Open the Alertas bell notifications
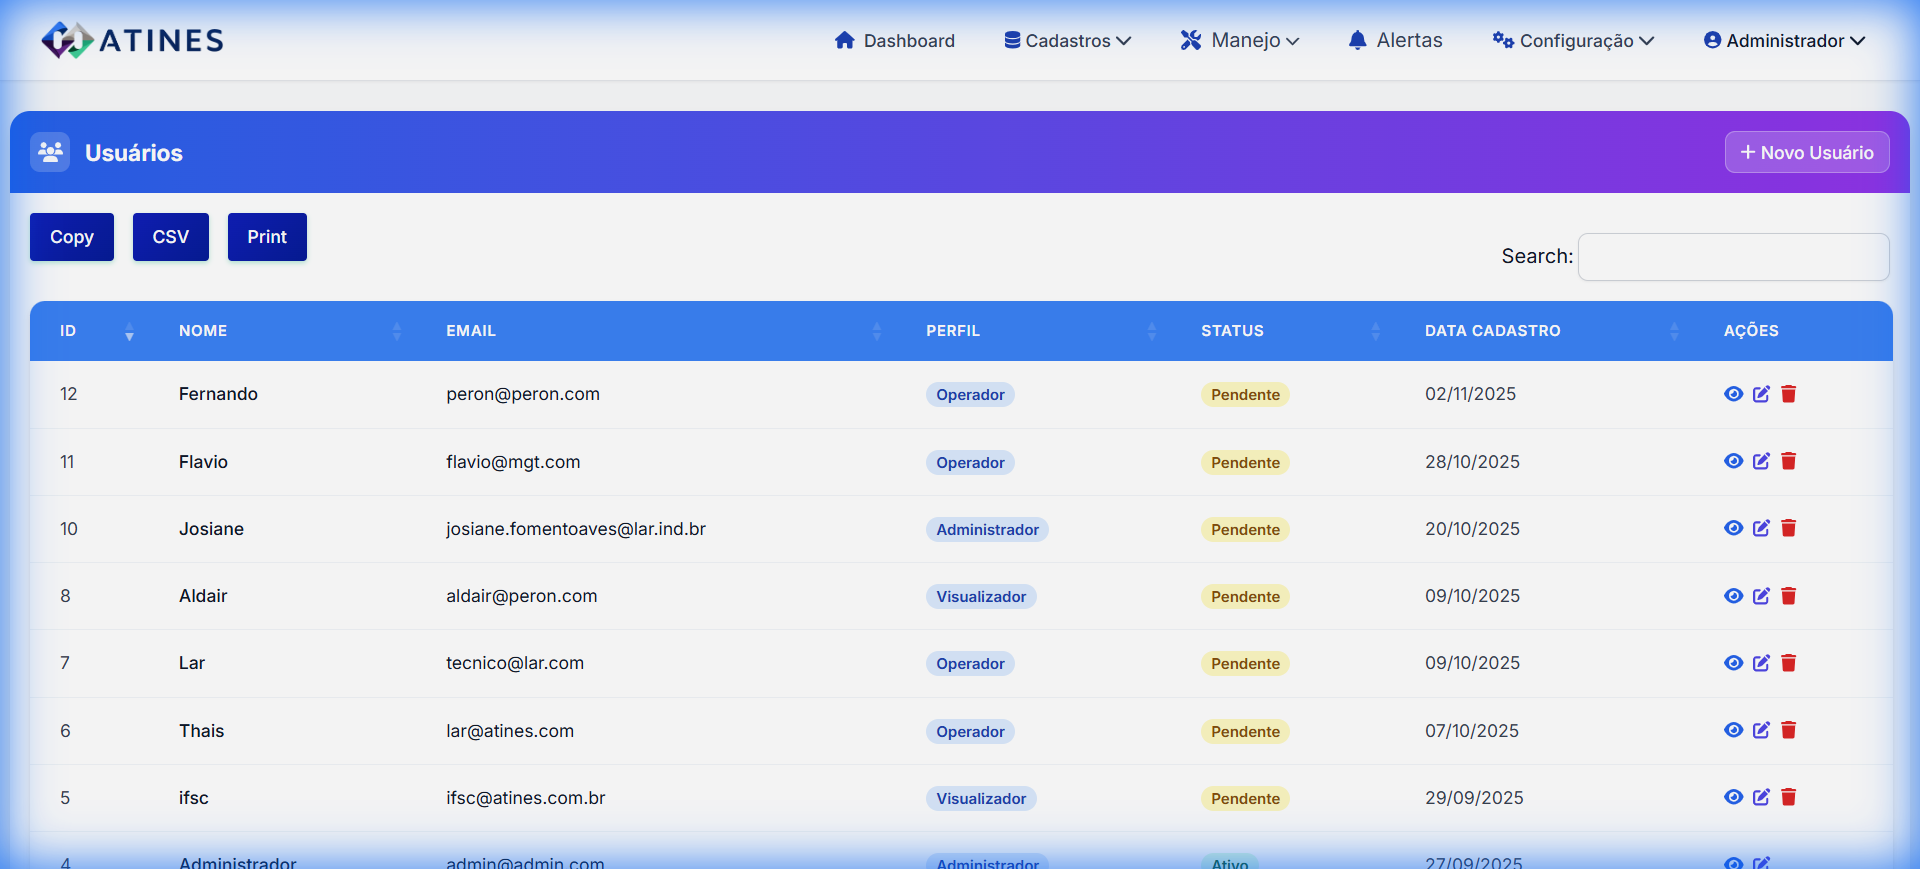The image size is (1920, 869). 1395,40
